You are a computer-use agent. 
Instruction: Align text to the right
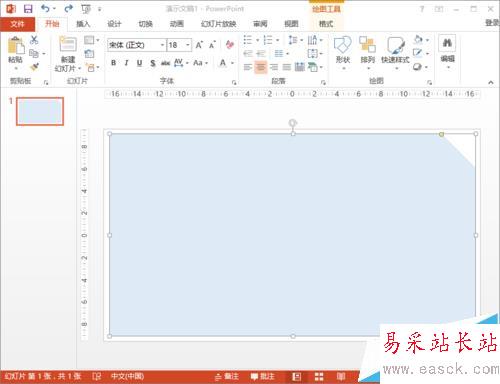[x=274, y=67]
